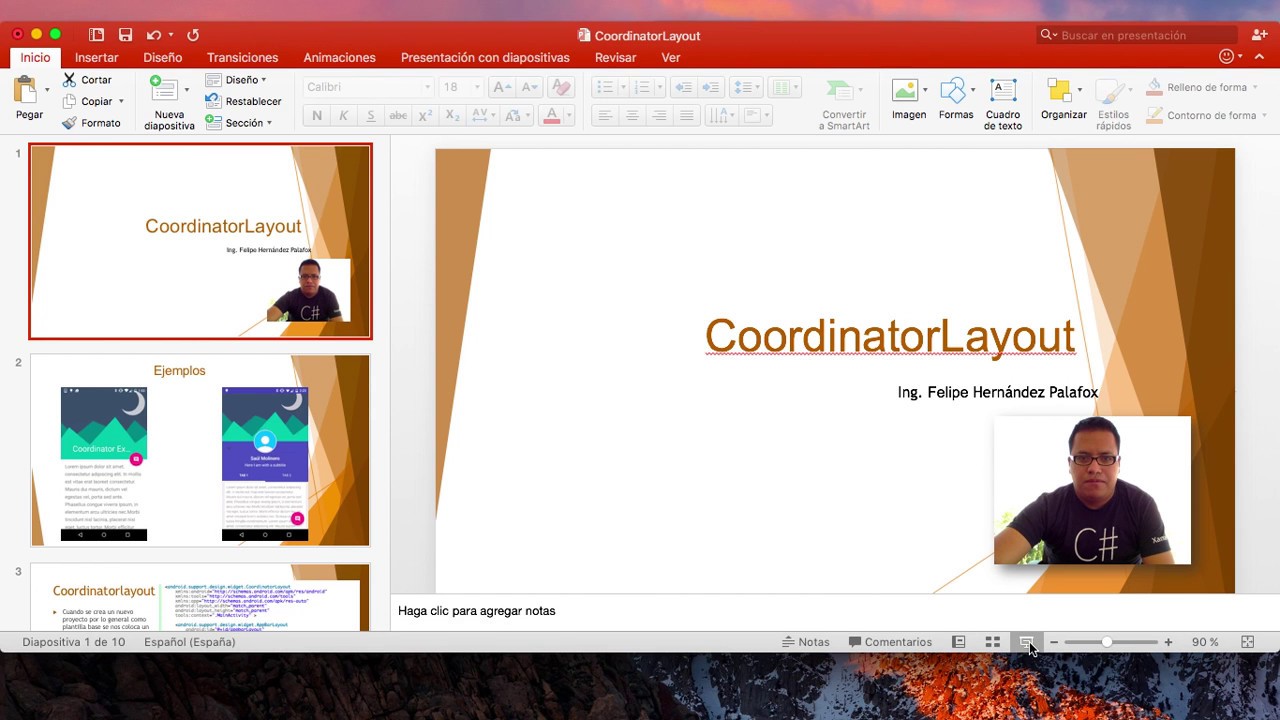Open the bullet list style dropdown arrow

click(x=623, y=87)
